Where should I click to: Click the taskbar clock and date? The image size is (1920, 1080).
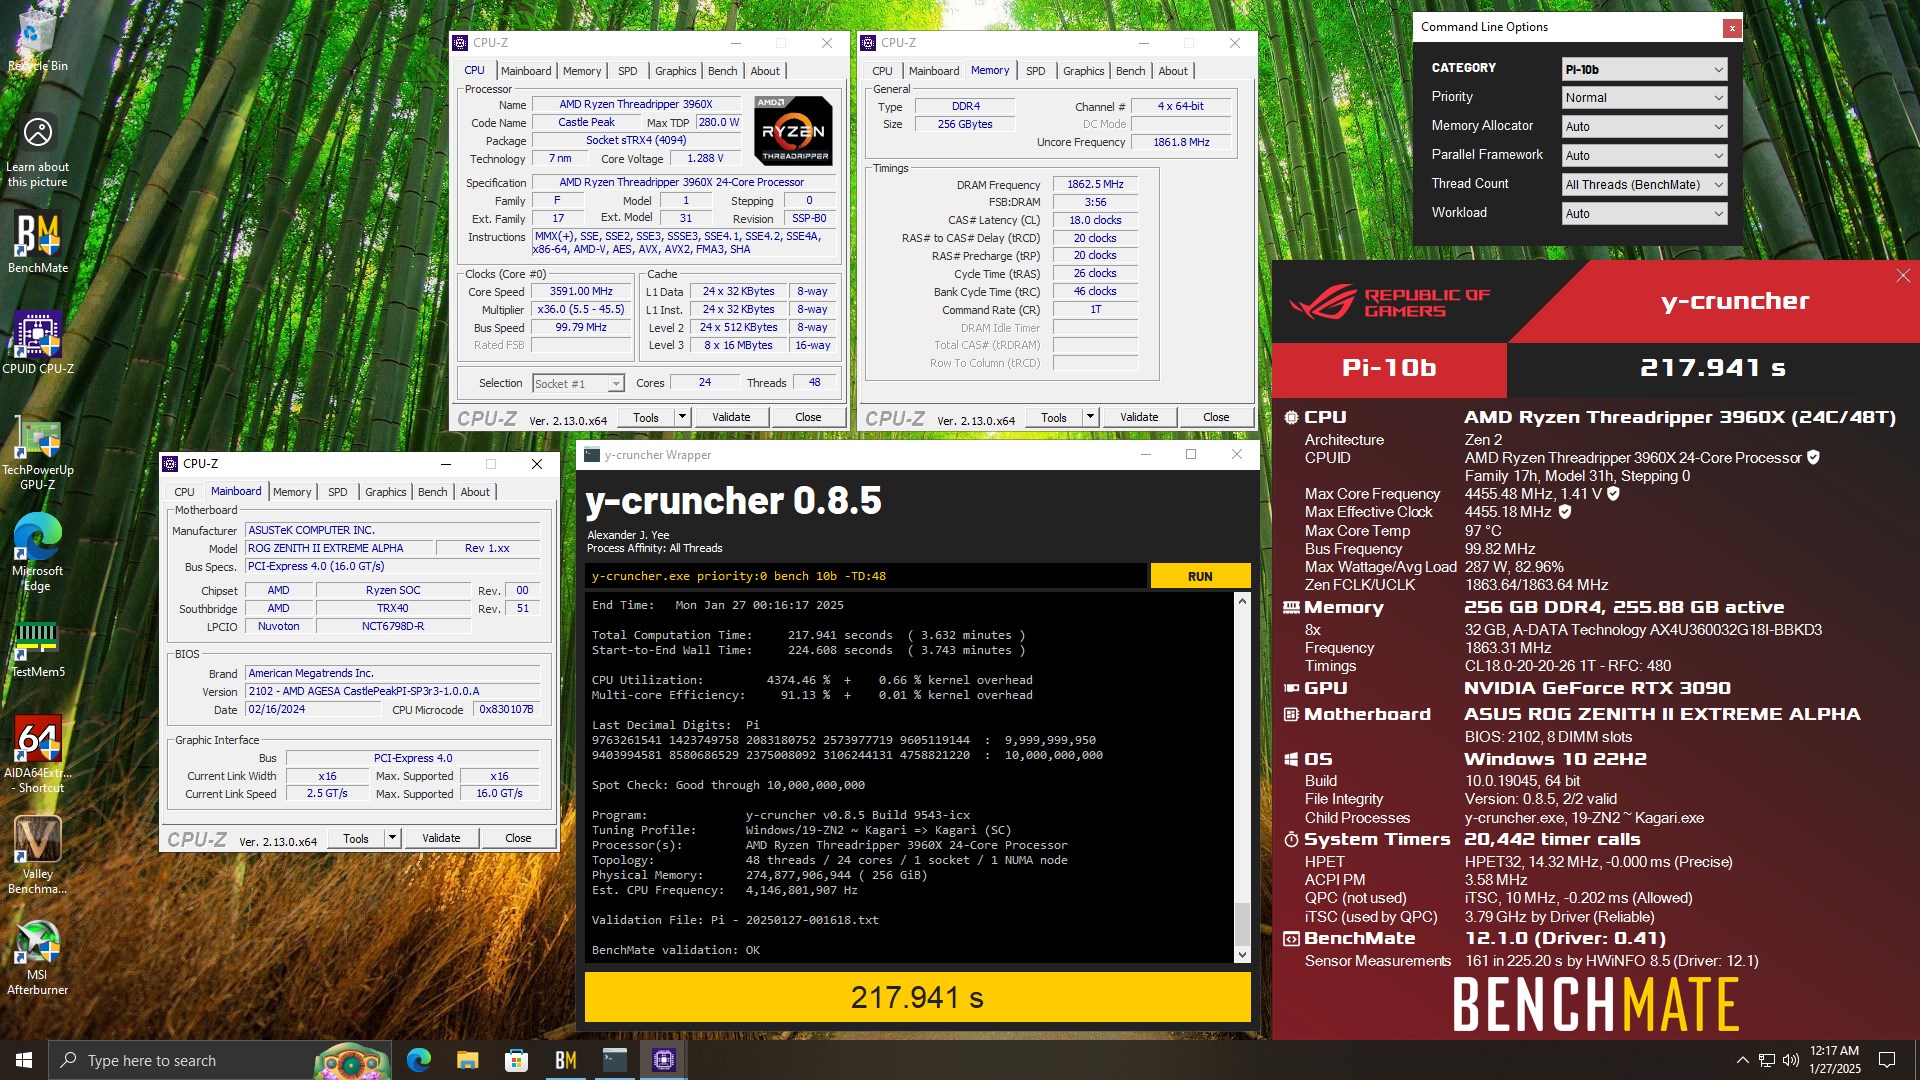(x=1834, y=1060)
